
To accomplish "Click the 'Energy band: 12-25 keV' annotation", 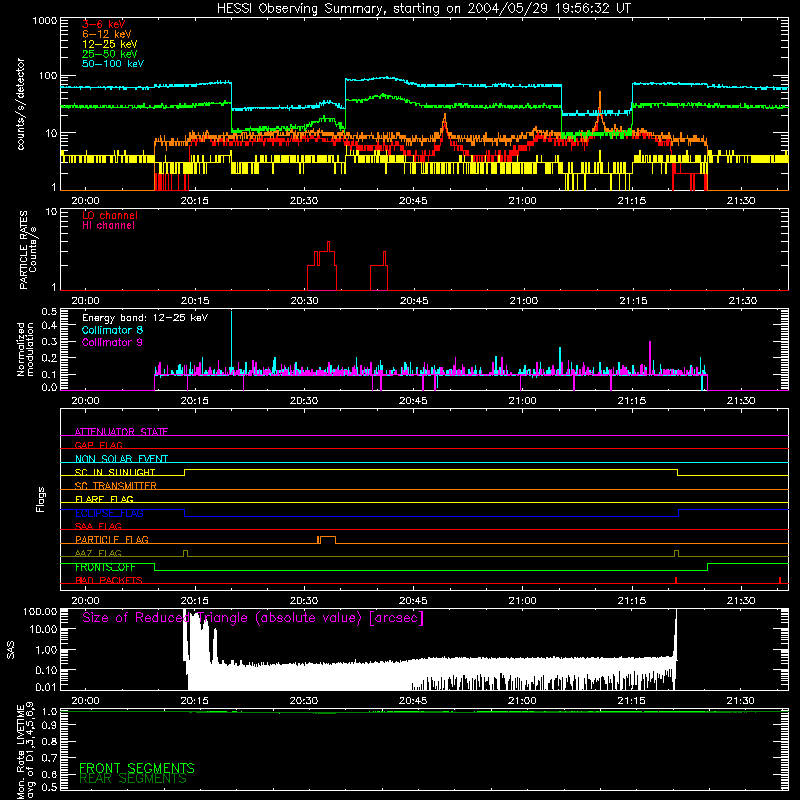I will click(x=145, y=318).
